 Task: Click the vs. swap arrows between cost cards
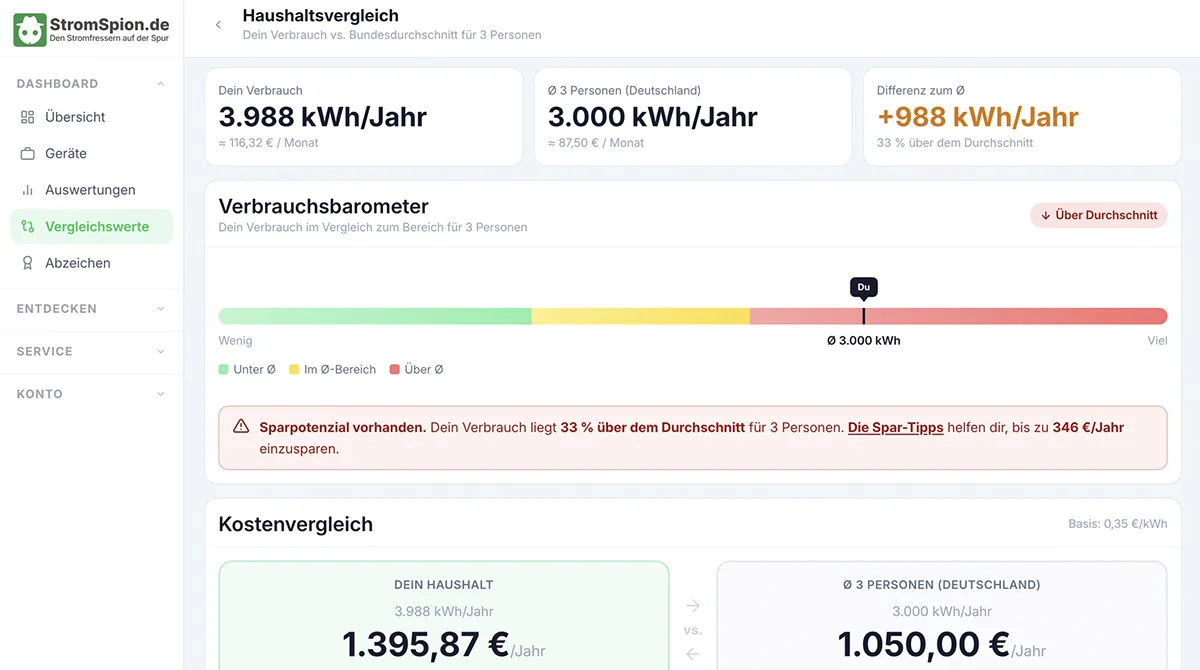(x=693, y=630)
